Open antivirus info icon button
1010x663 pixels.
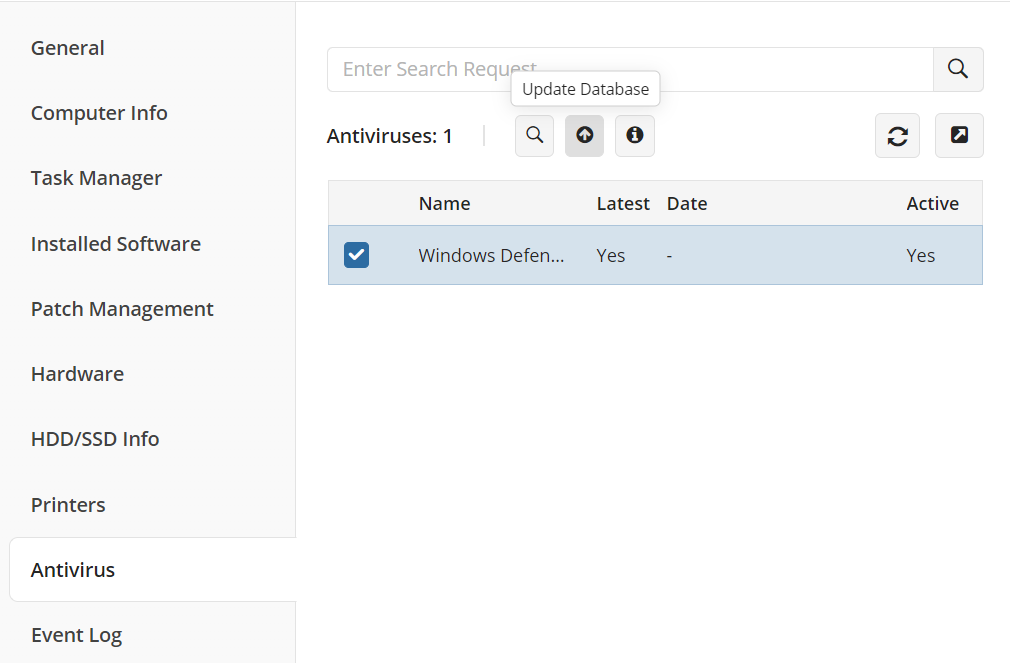(634, 135)
